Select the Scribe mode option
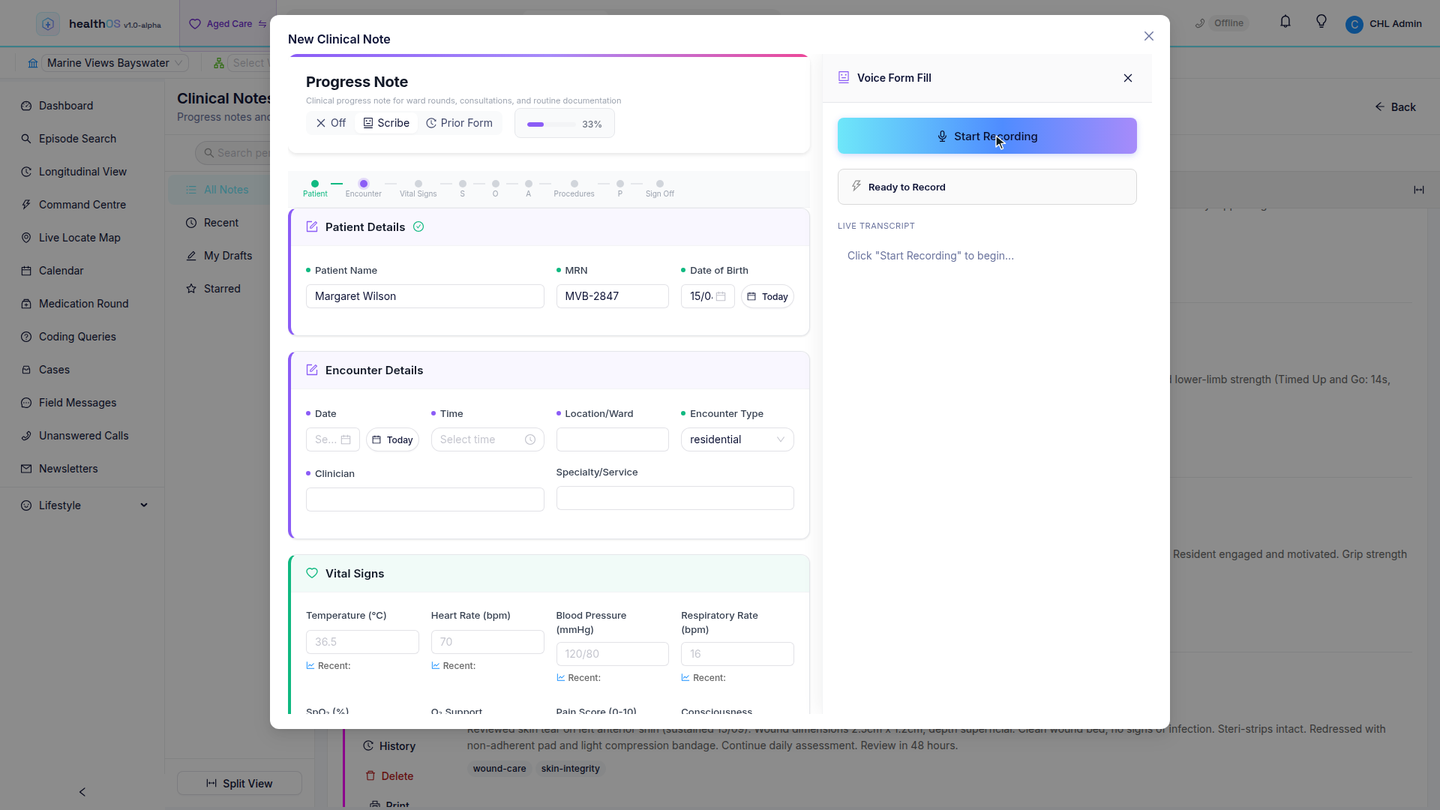This screenshot has width=1440, height=810. (x=386, y=123)
